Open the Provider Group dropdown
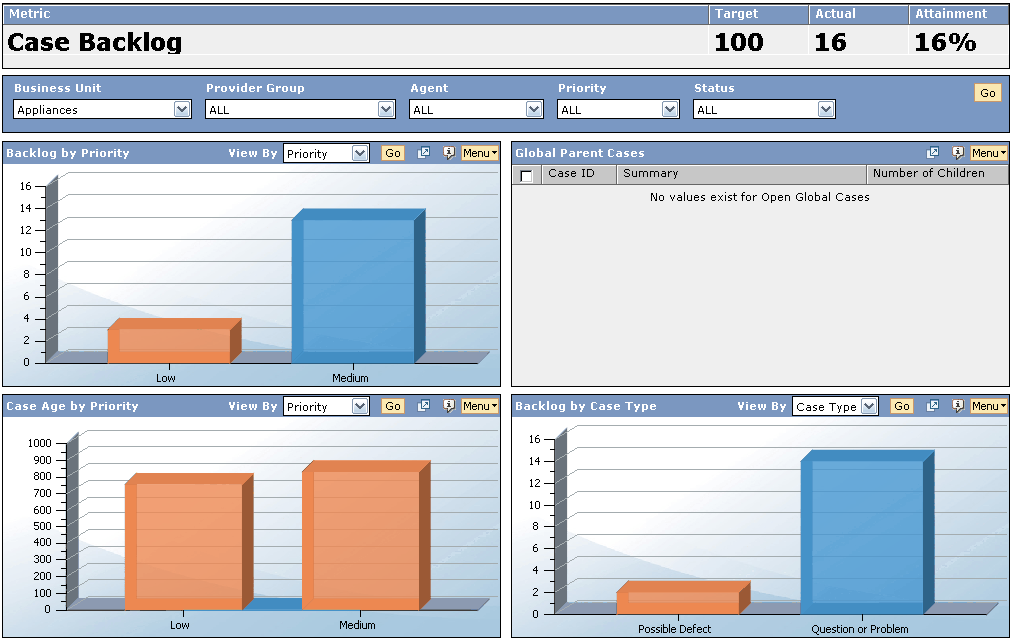This screenshot has height=643, width=1012. [384, 109]
